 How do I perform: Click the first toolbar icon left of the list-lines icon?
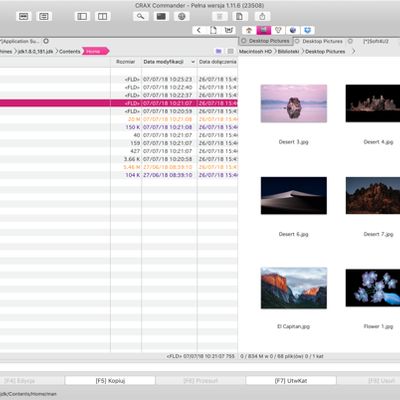coord(24,16)
